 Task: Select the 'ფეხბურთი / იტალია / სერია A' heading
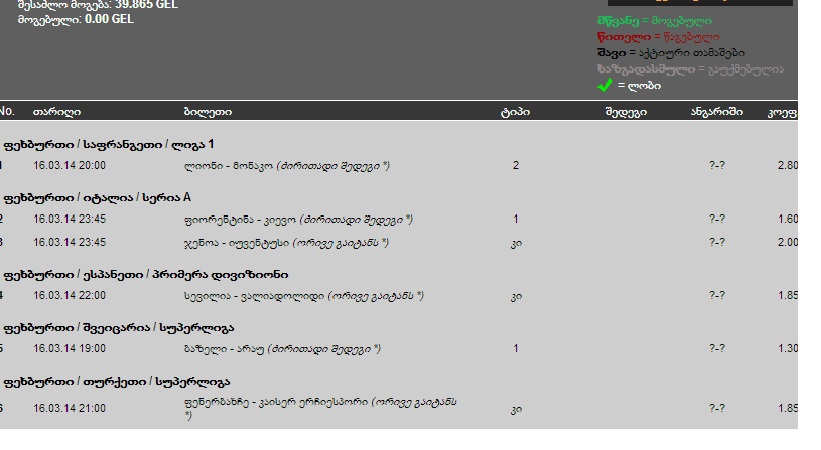(x=97, y=197)
